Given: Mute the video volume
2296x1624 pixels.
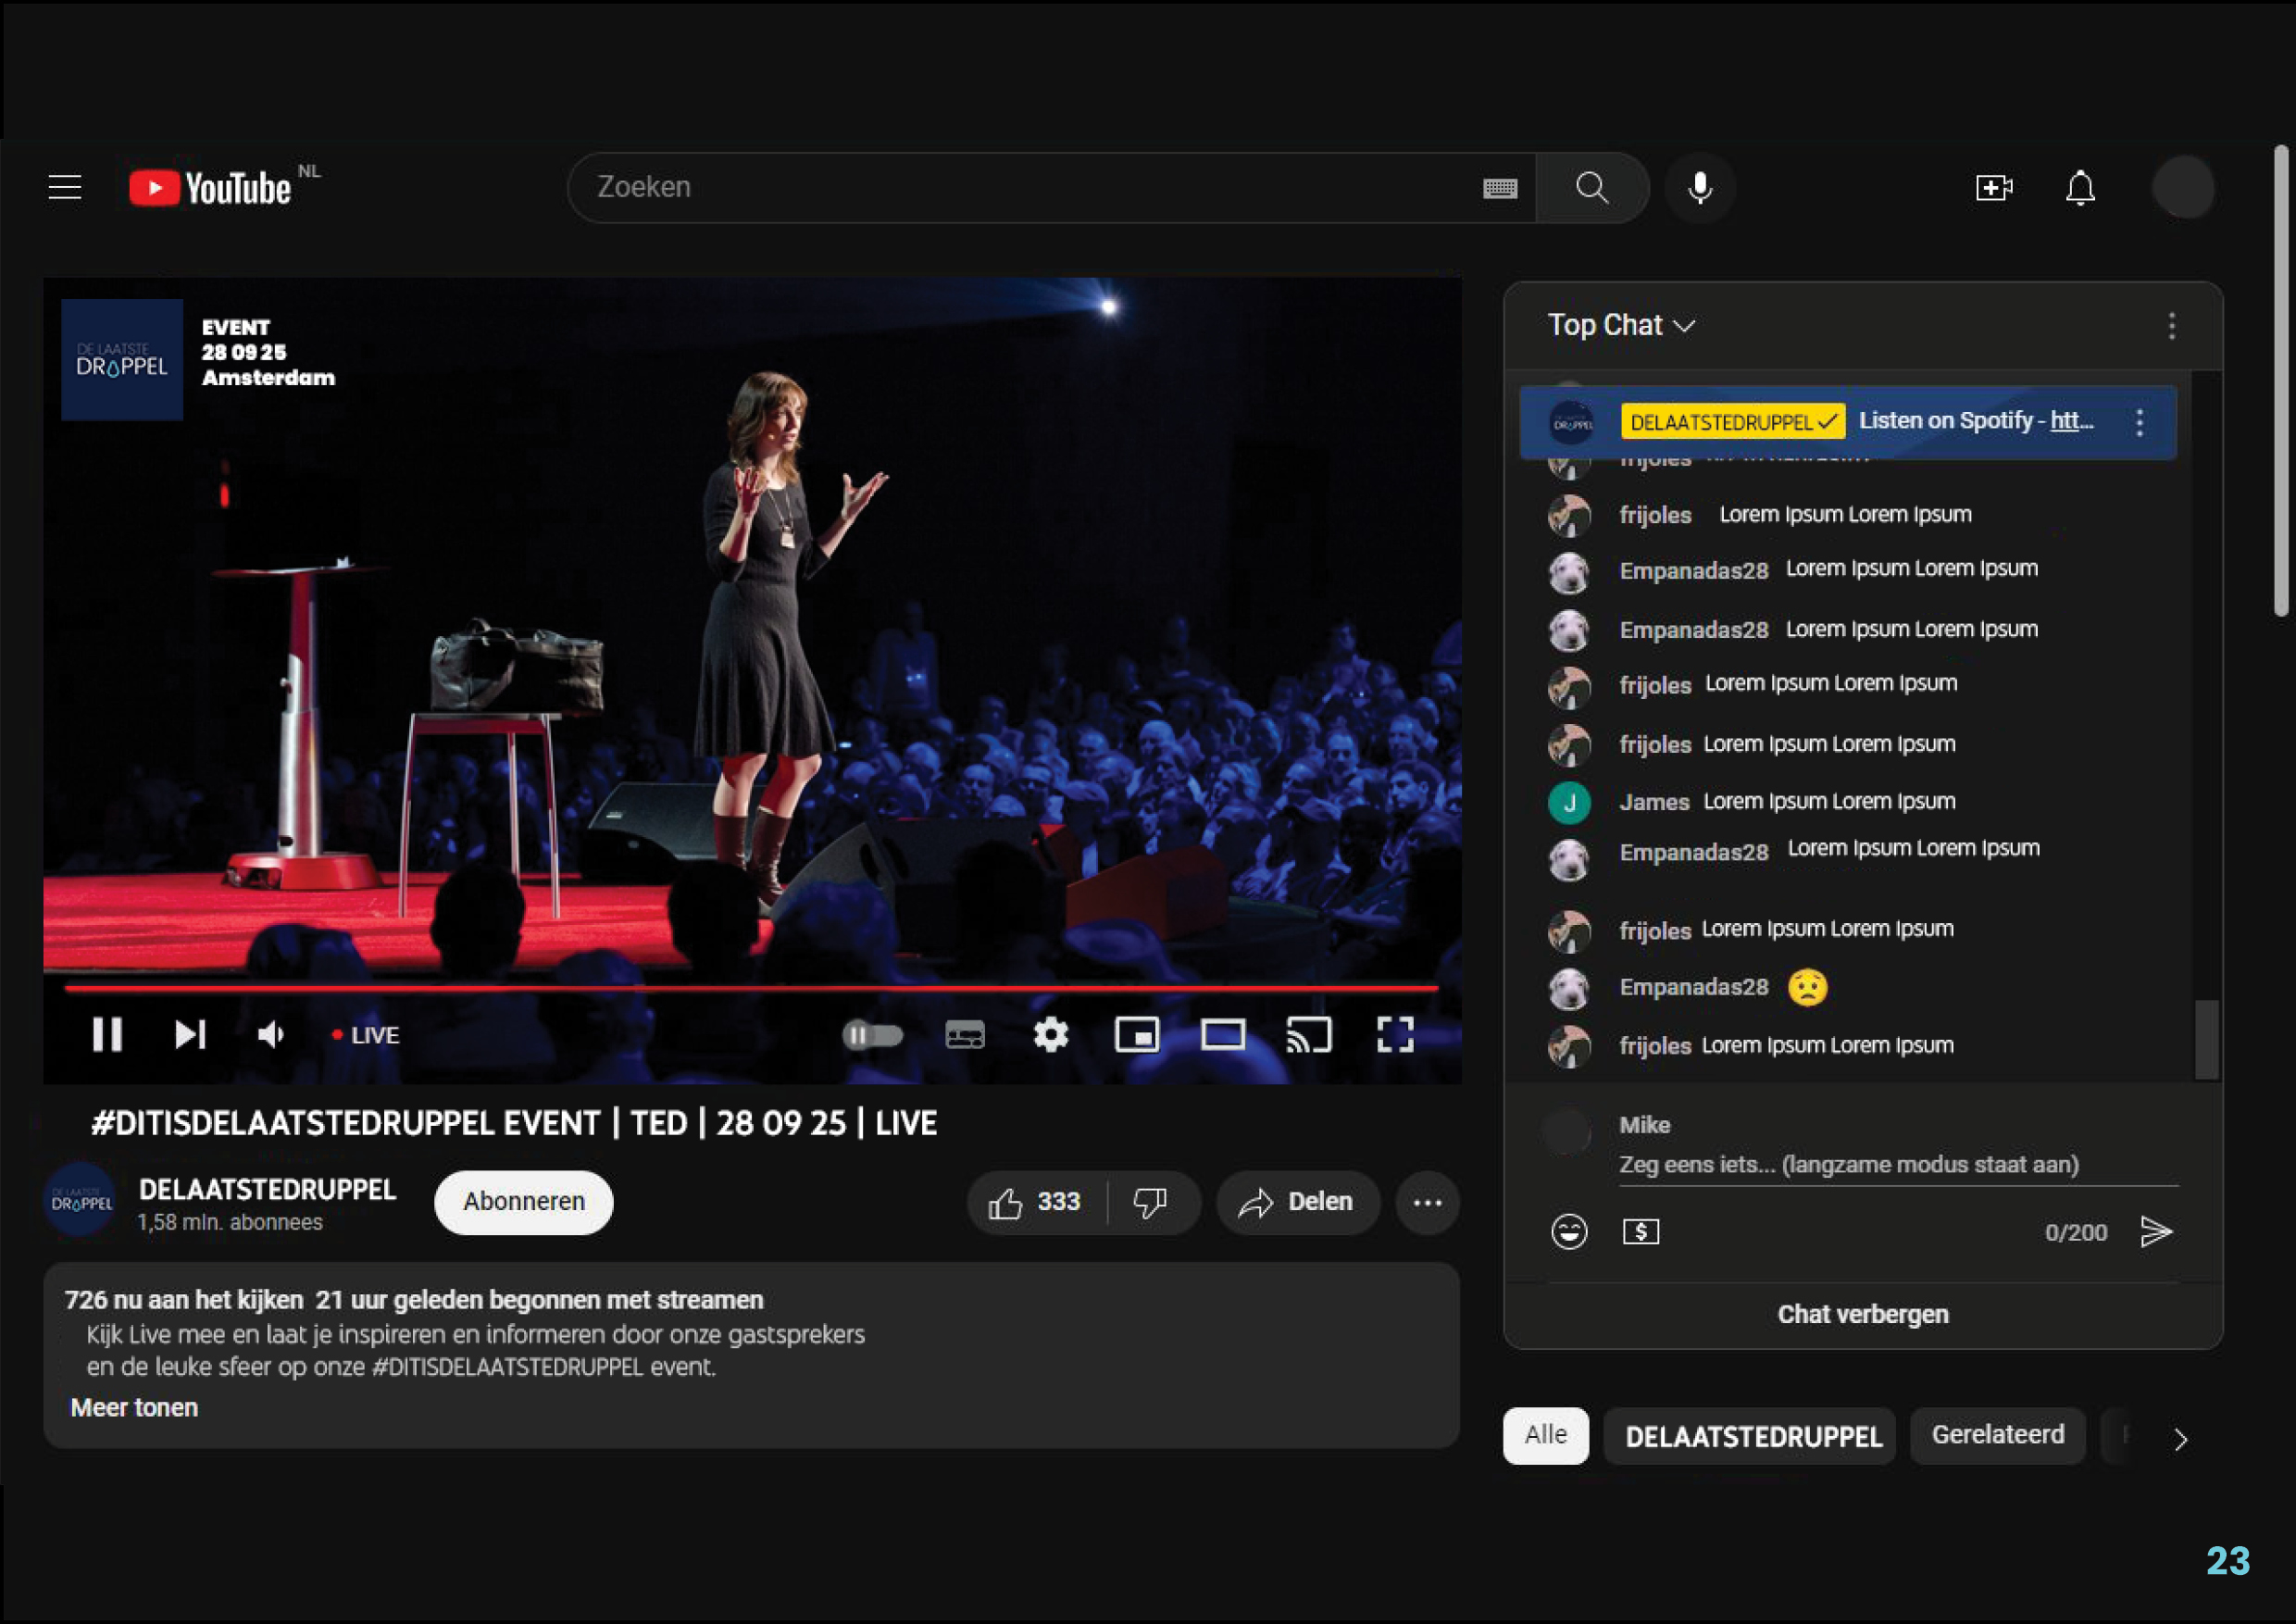Looking at the screenshot, I should click(x=271, y=1034).
